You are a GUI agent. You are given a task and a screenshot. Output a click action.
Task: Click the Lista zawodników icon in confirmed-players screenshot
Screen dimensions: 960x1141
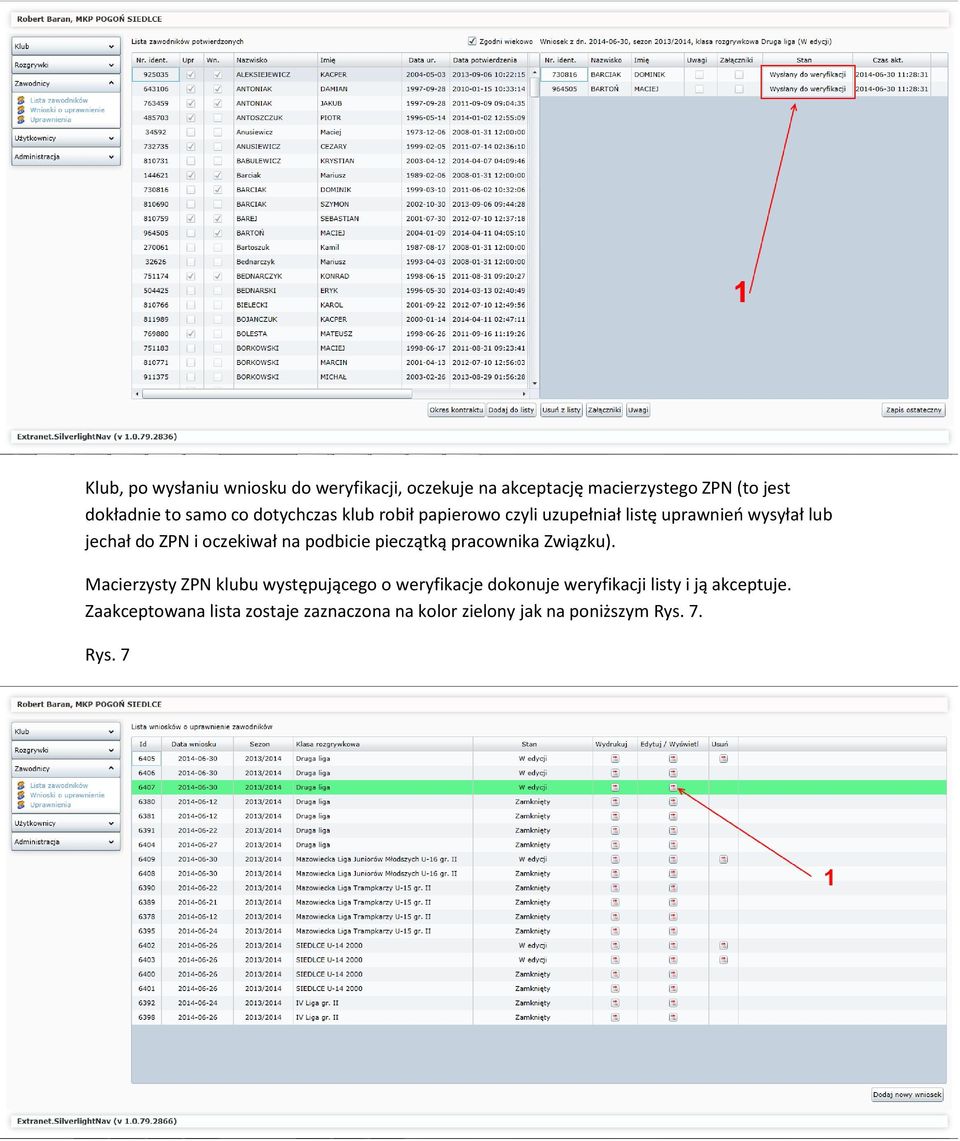coord(21,100)
